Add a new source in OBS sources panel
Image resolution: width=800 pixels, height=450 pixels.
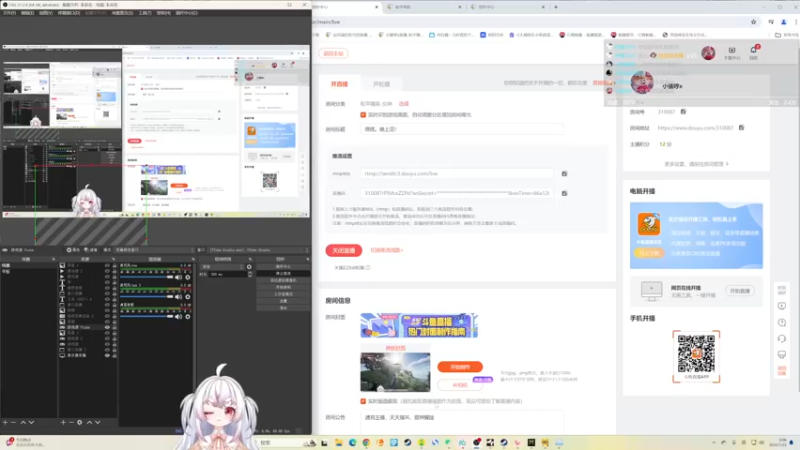(x=63, y=422)
